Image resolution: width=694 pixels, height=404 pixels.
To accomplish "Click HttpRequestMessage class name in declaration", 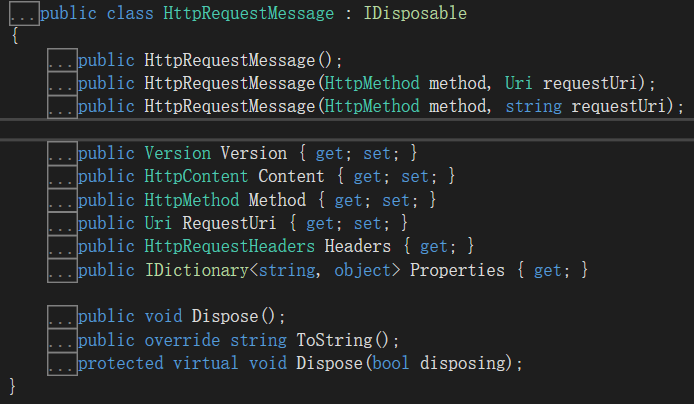I will (249, 13).
